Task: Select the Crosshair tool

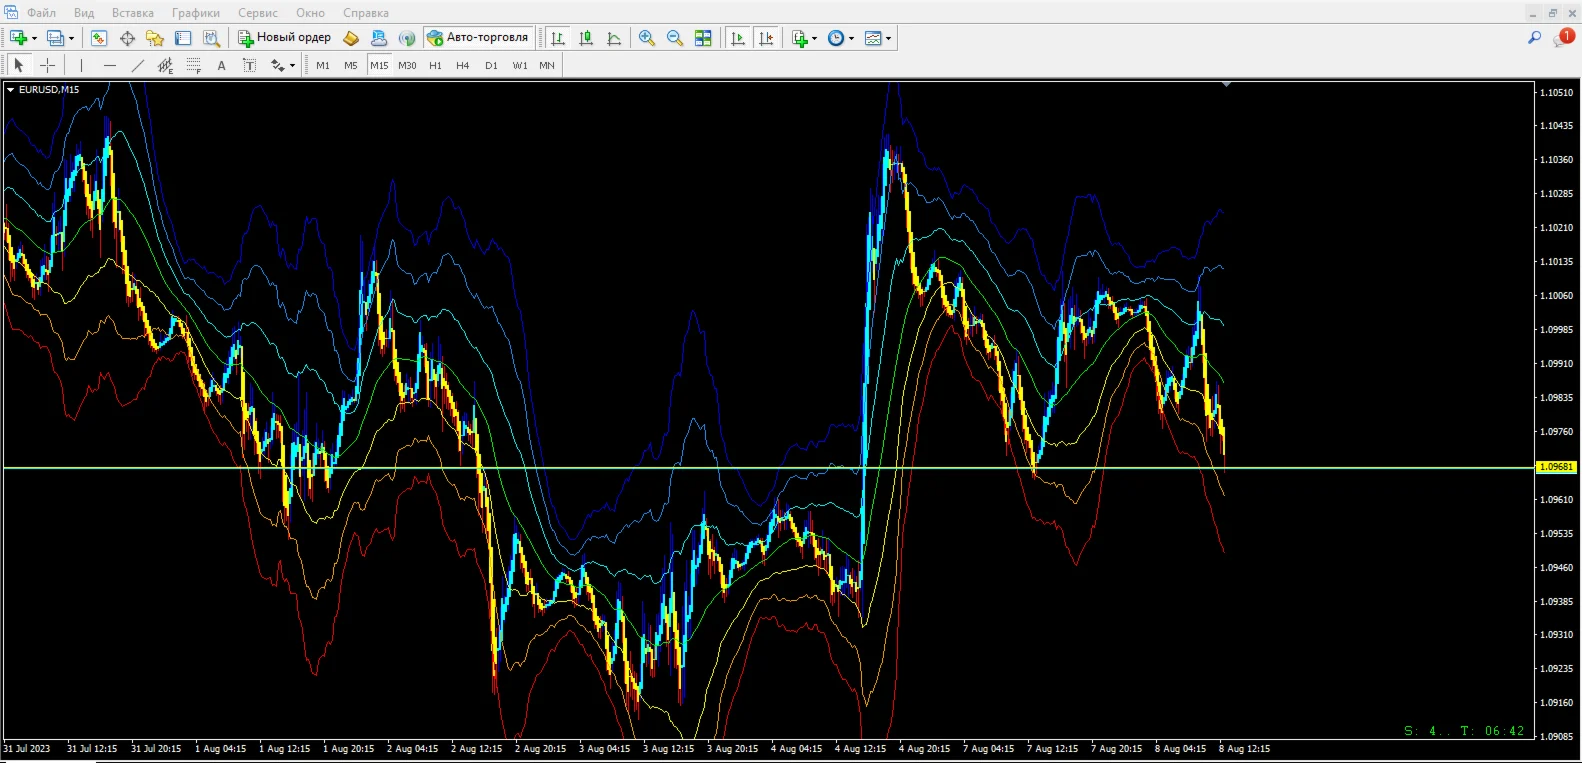Action: point(47,65)
